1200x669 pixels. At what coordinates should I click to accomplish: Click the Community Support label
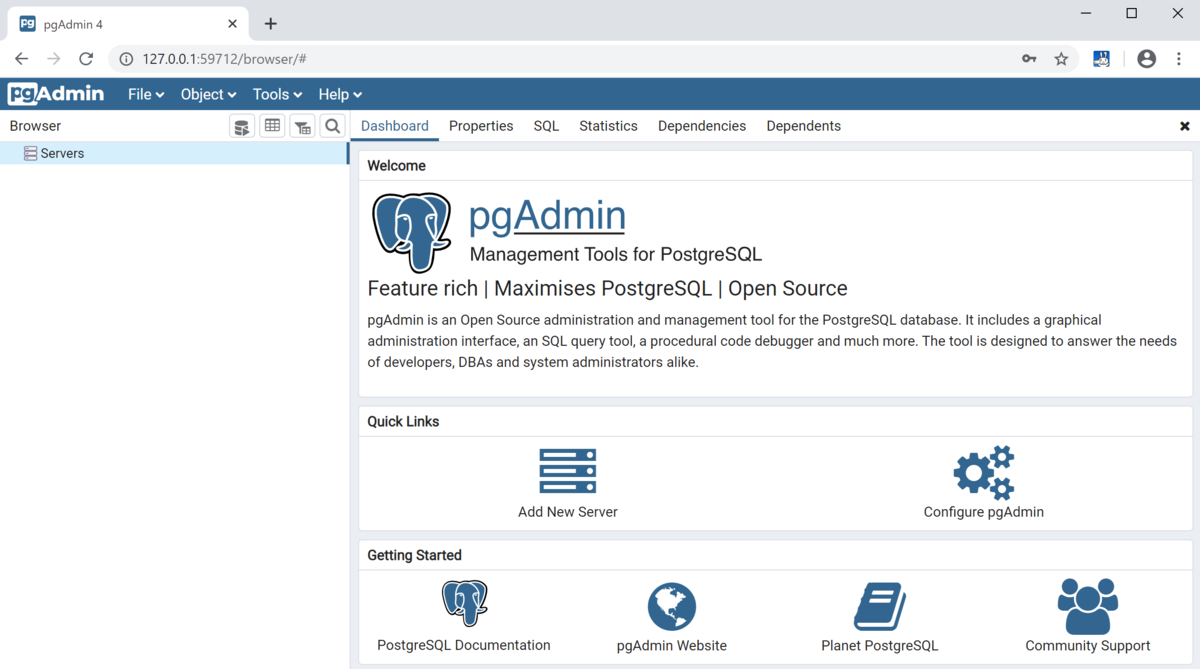pos(1088,646)
